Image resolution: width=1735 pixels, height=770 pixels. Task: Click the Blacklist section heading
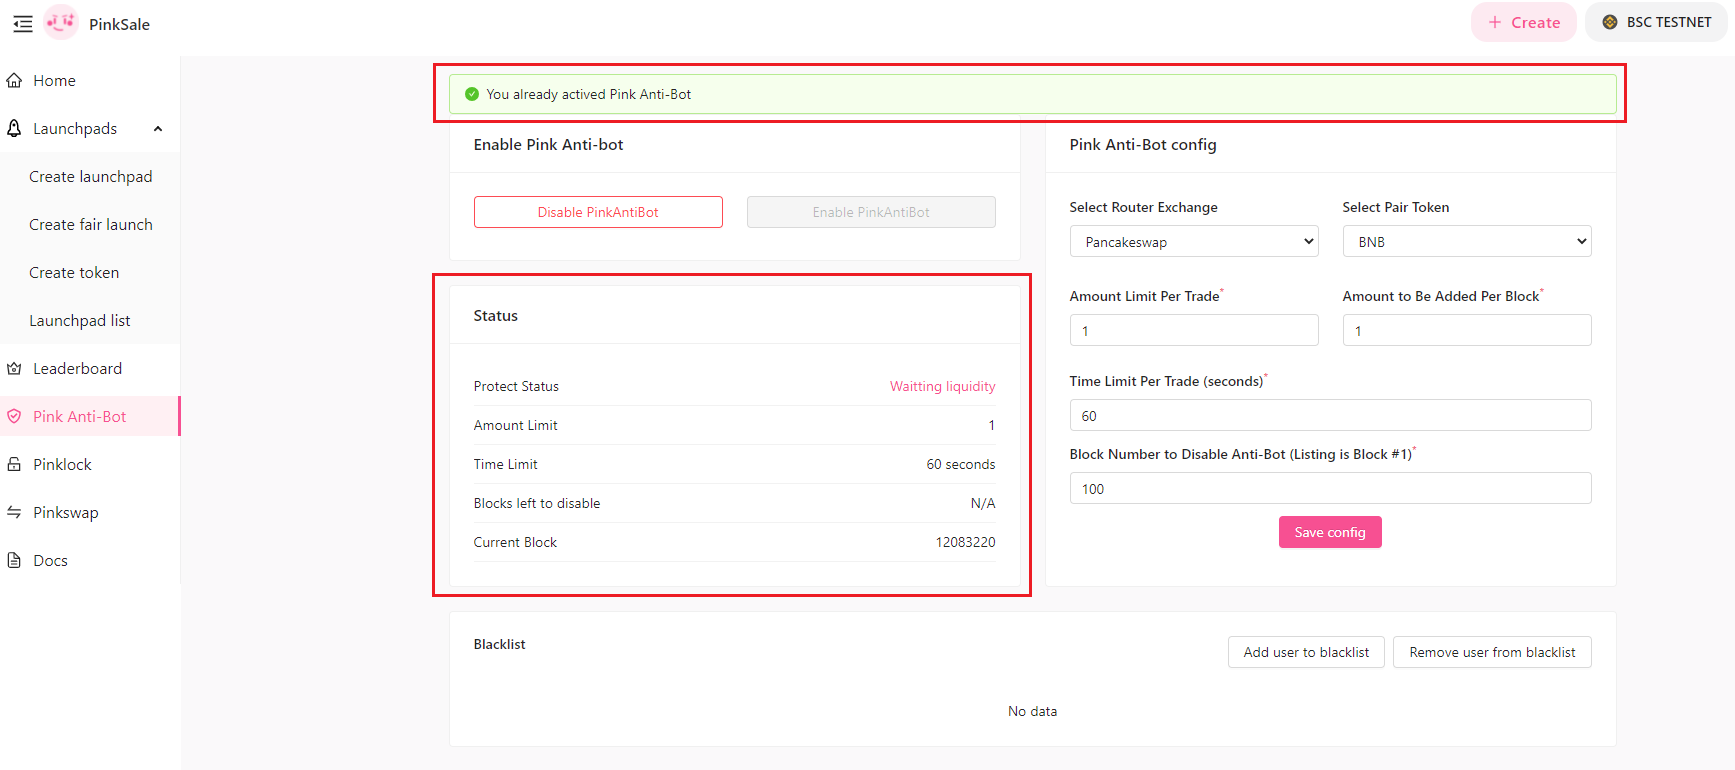499,644
